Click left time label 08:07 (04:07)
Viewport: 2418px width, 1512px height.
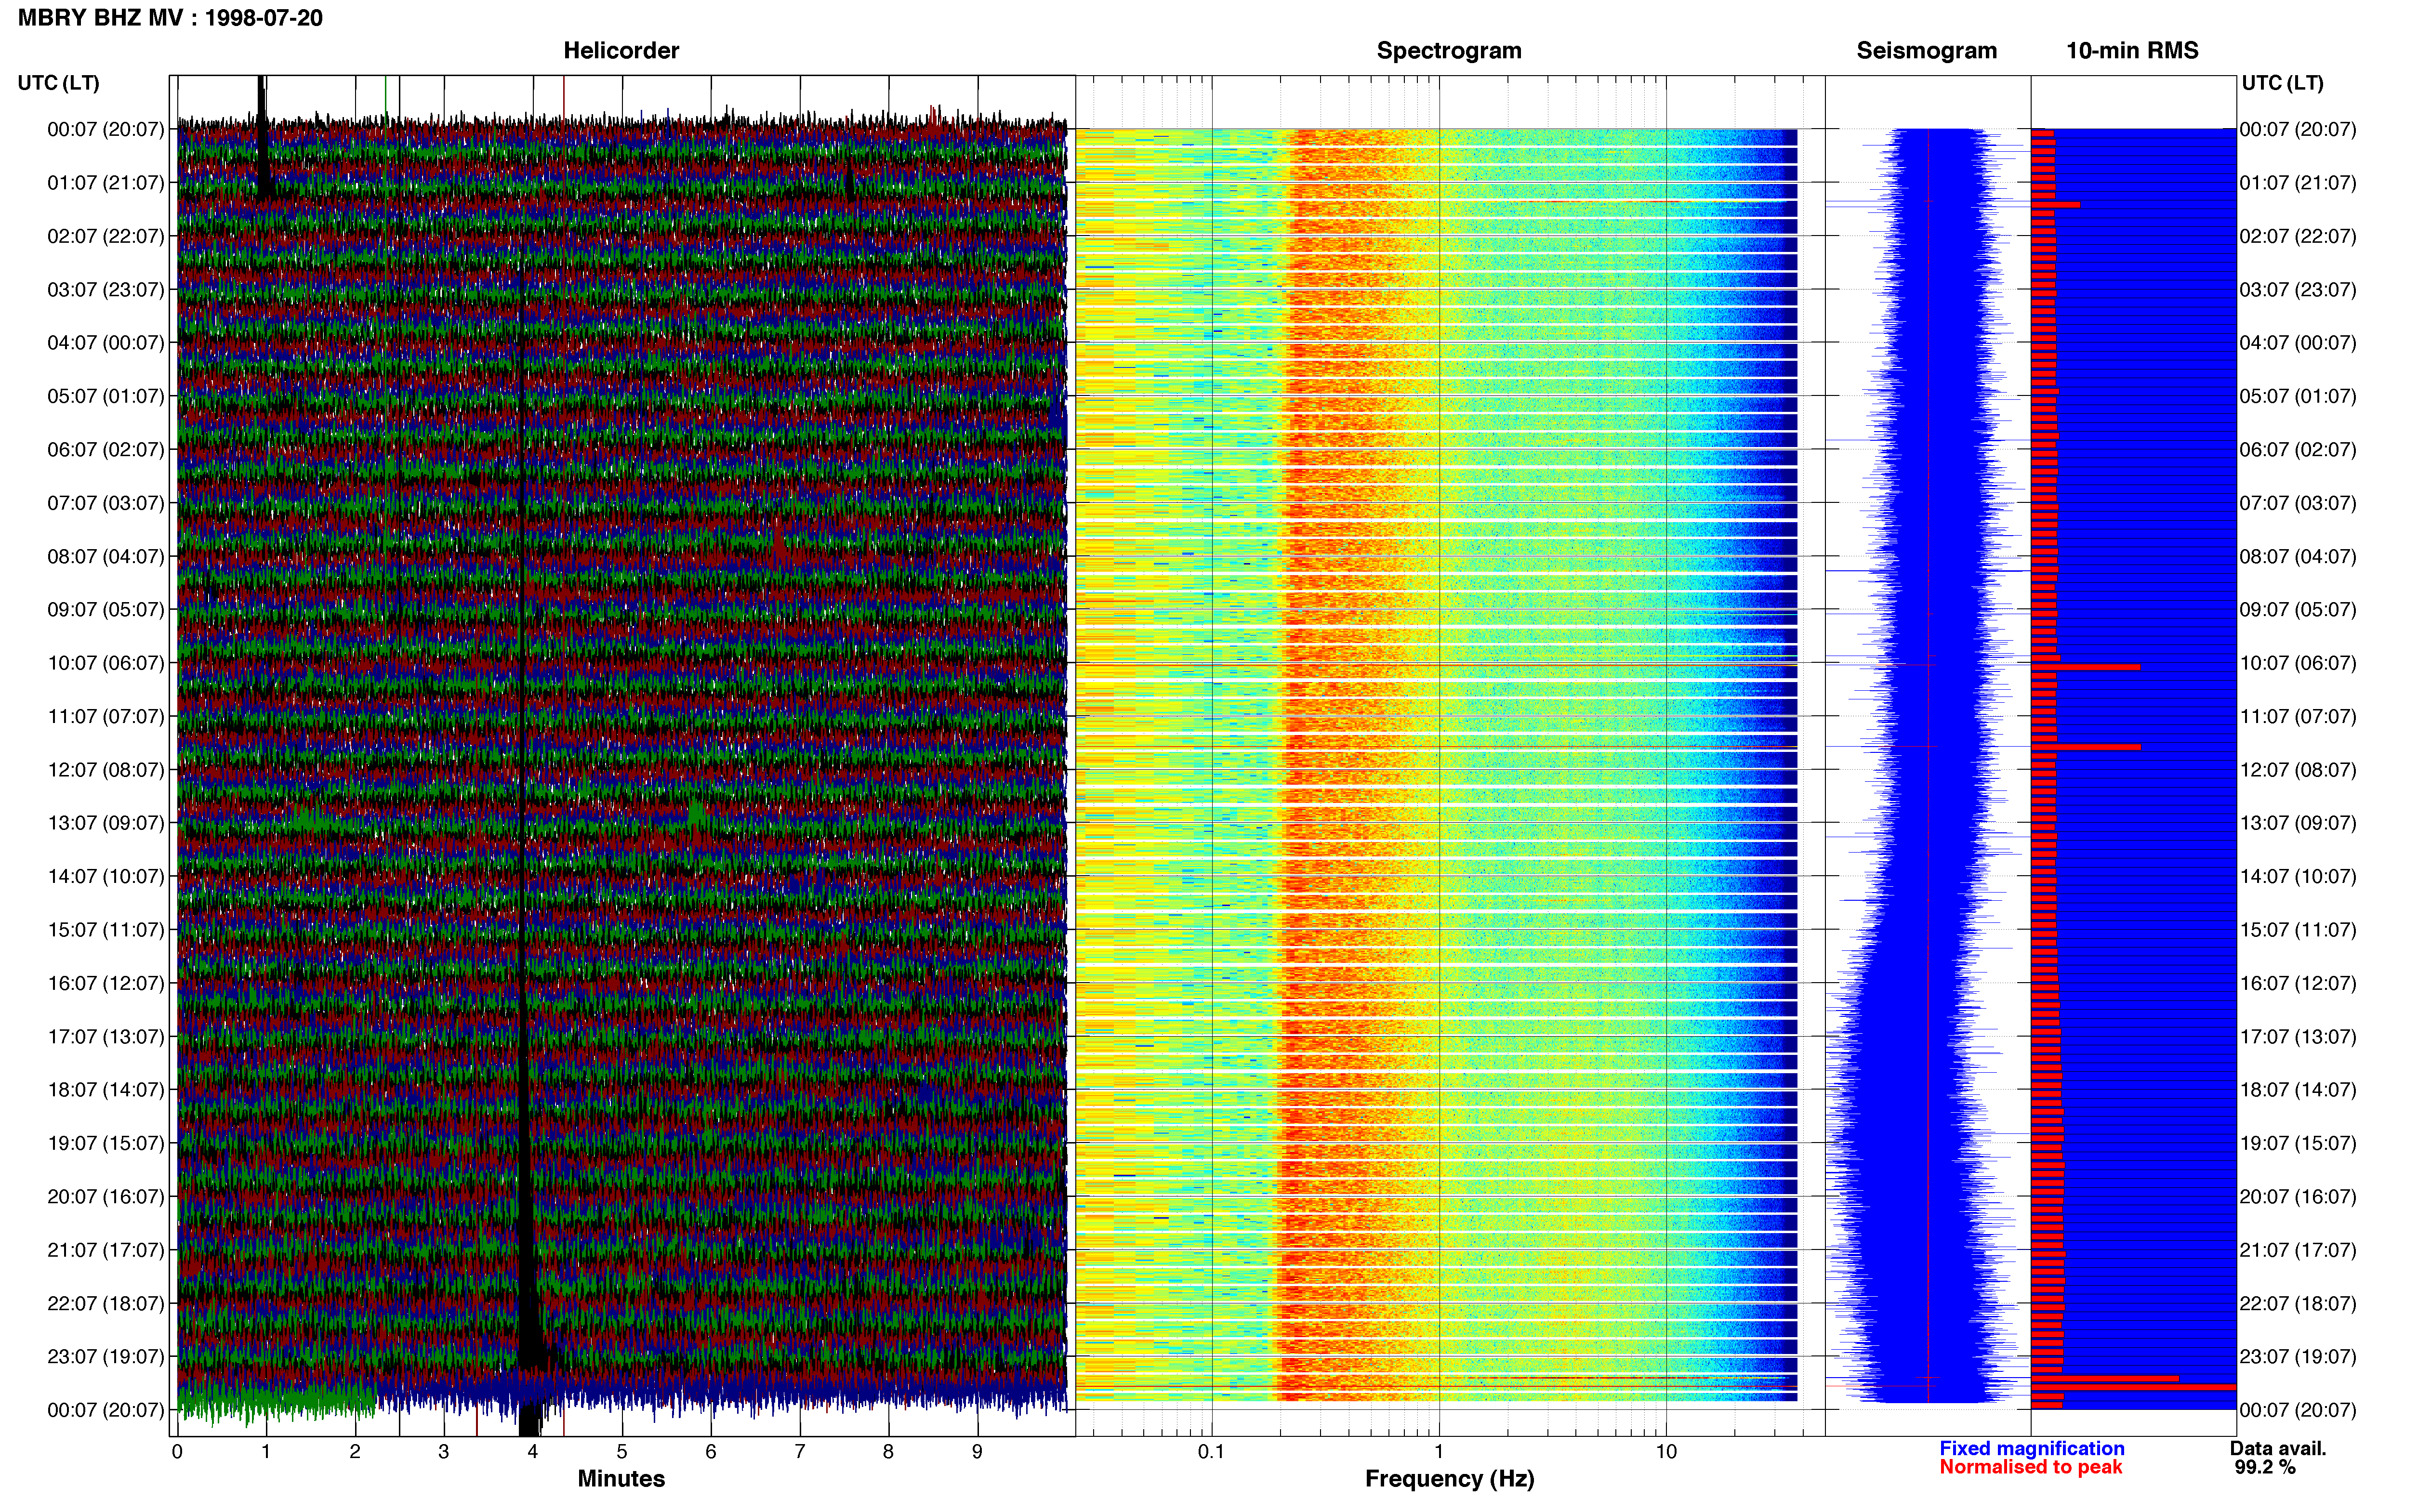(x=105, y=556)
